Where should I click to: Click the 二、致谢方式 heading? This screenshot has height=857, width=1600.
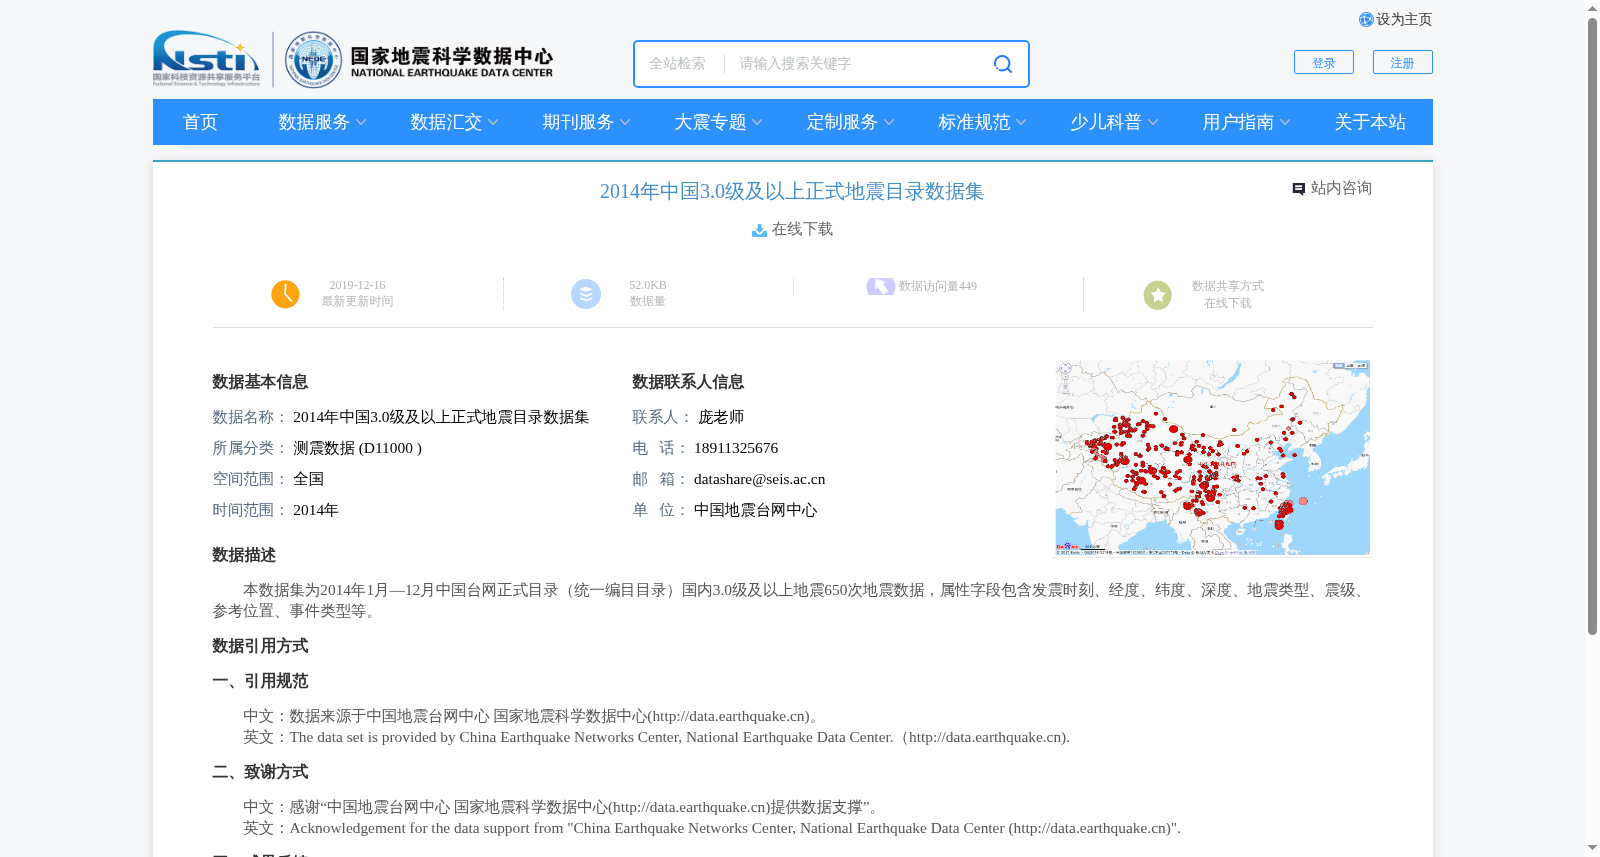pyautogui.click(x=260, y=773)
